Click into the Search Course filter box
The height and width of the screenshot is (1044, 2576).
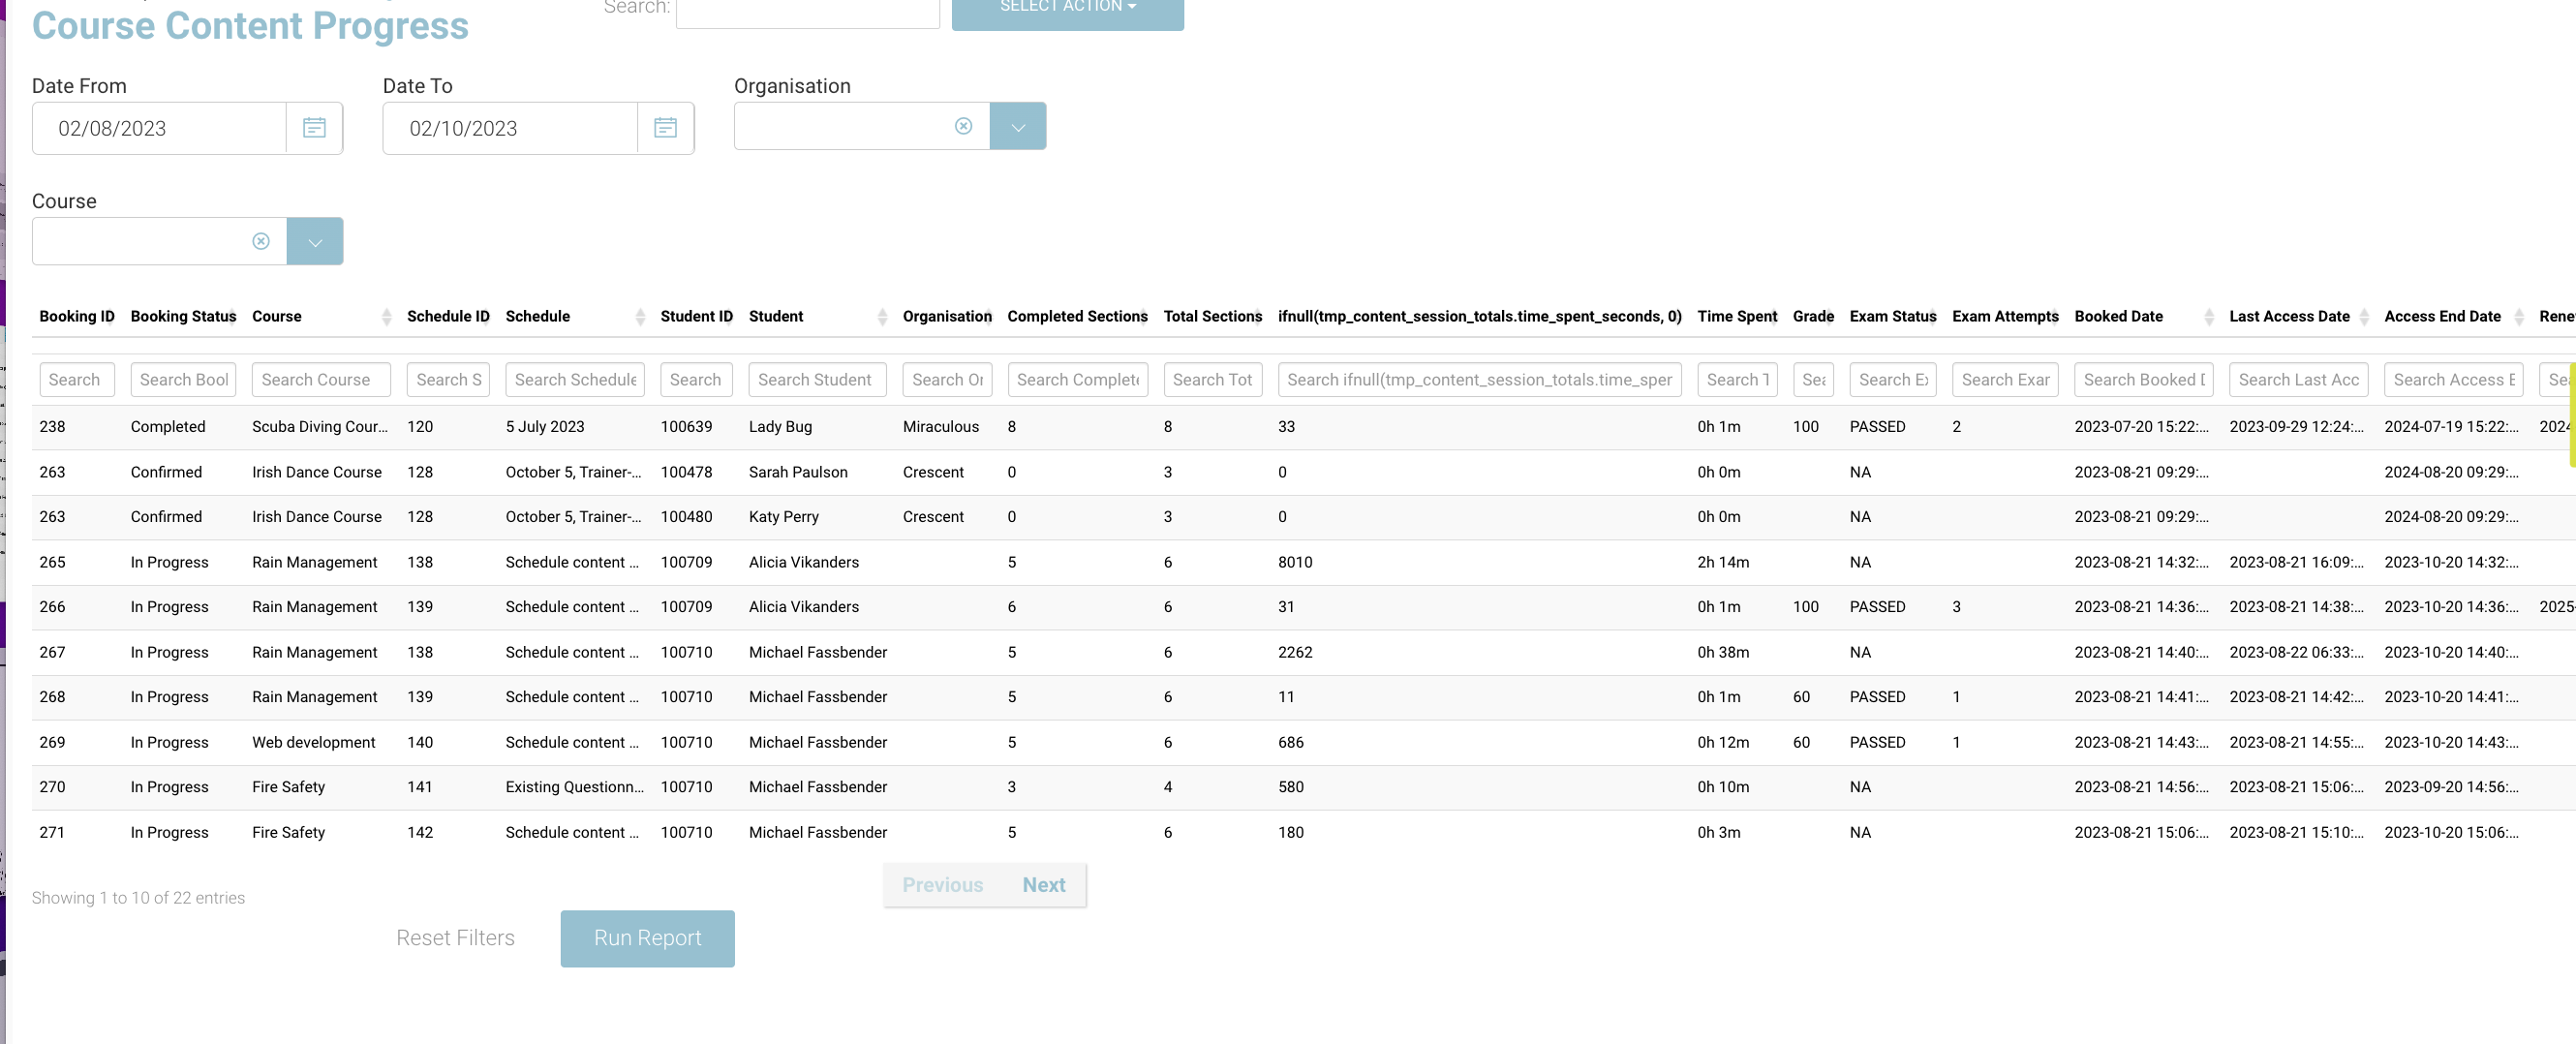click(320, 380)
